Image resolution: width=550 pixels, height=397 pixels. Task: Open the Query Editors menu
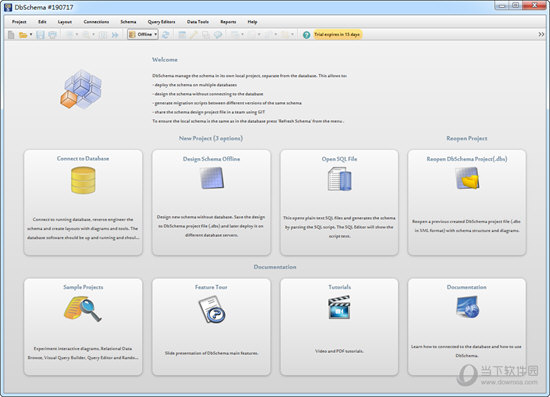(161, 22)
